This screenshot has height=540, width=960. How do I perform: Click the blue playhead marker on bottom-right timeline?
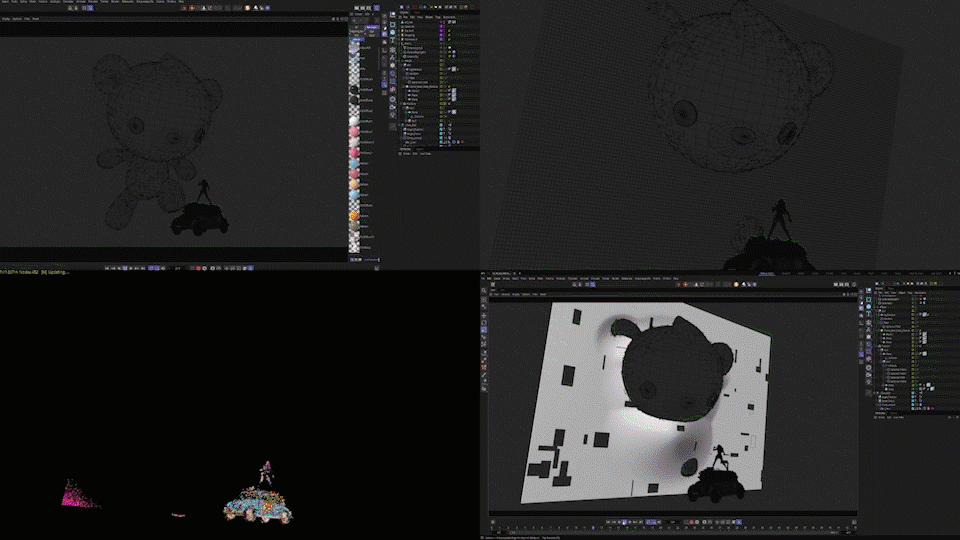(x=593, y=528)
